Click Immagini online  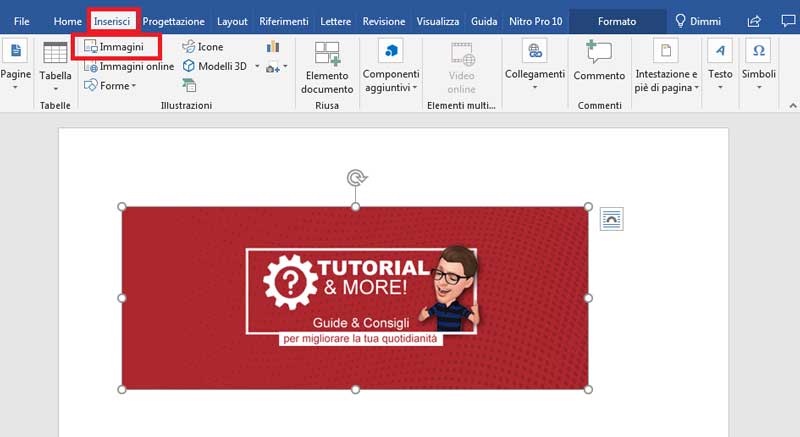coord(129,66)
